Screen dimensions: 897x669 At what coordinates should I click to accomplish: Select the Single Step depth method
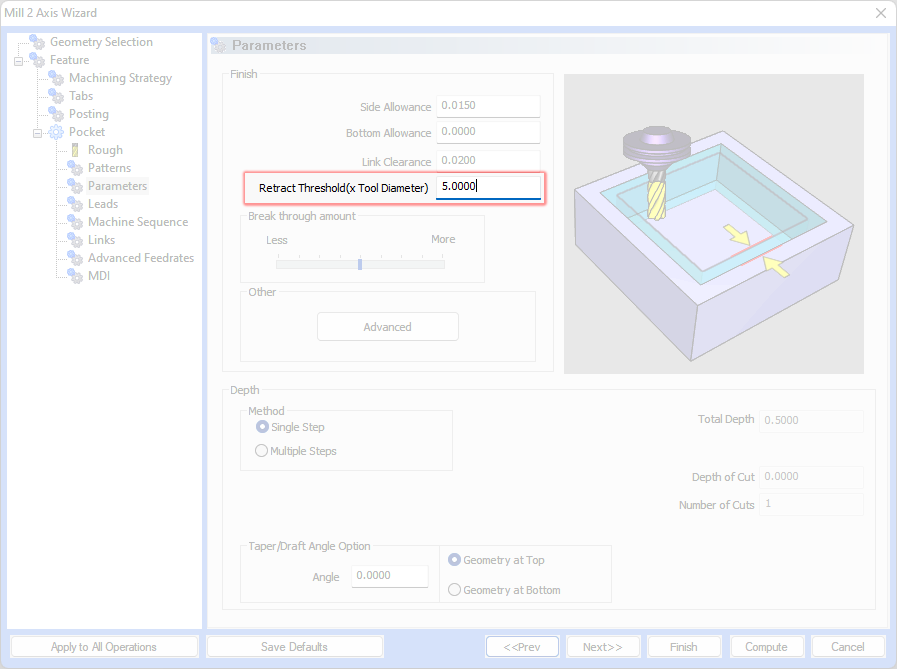[262, 427]
